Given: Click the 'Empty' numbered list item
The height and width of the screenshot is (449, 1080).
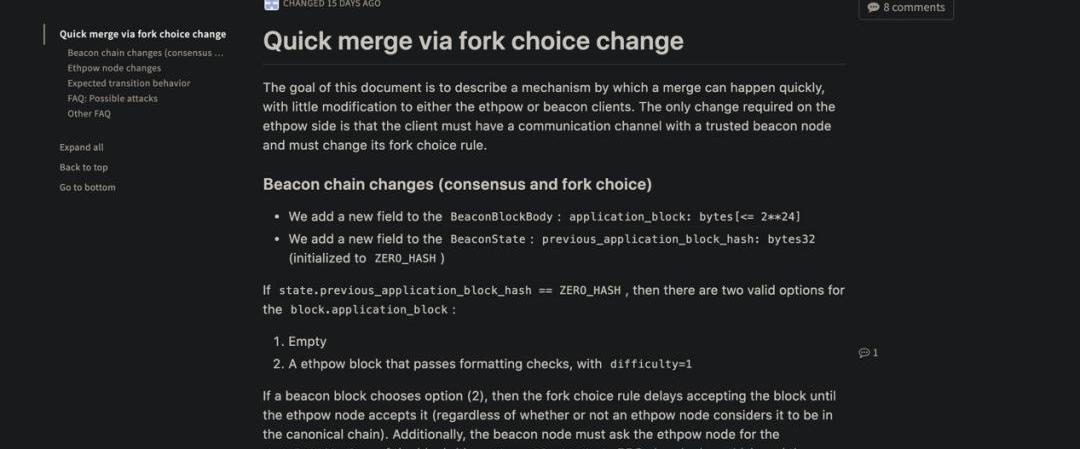Looking at the screenshot, I should [307, 341].
